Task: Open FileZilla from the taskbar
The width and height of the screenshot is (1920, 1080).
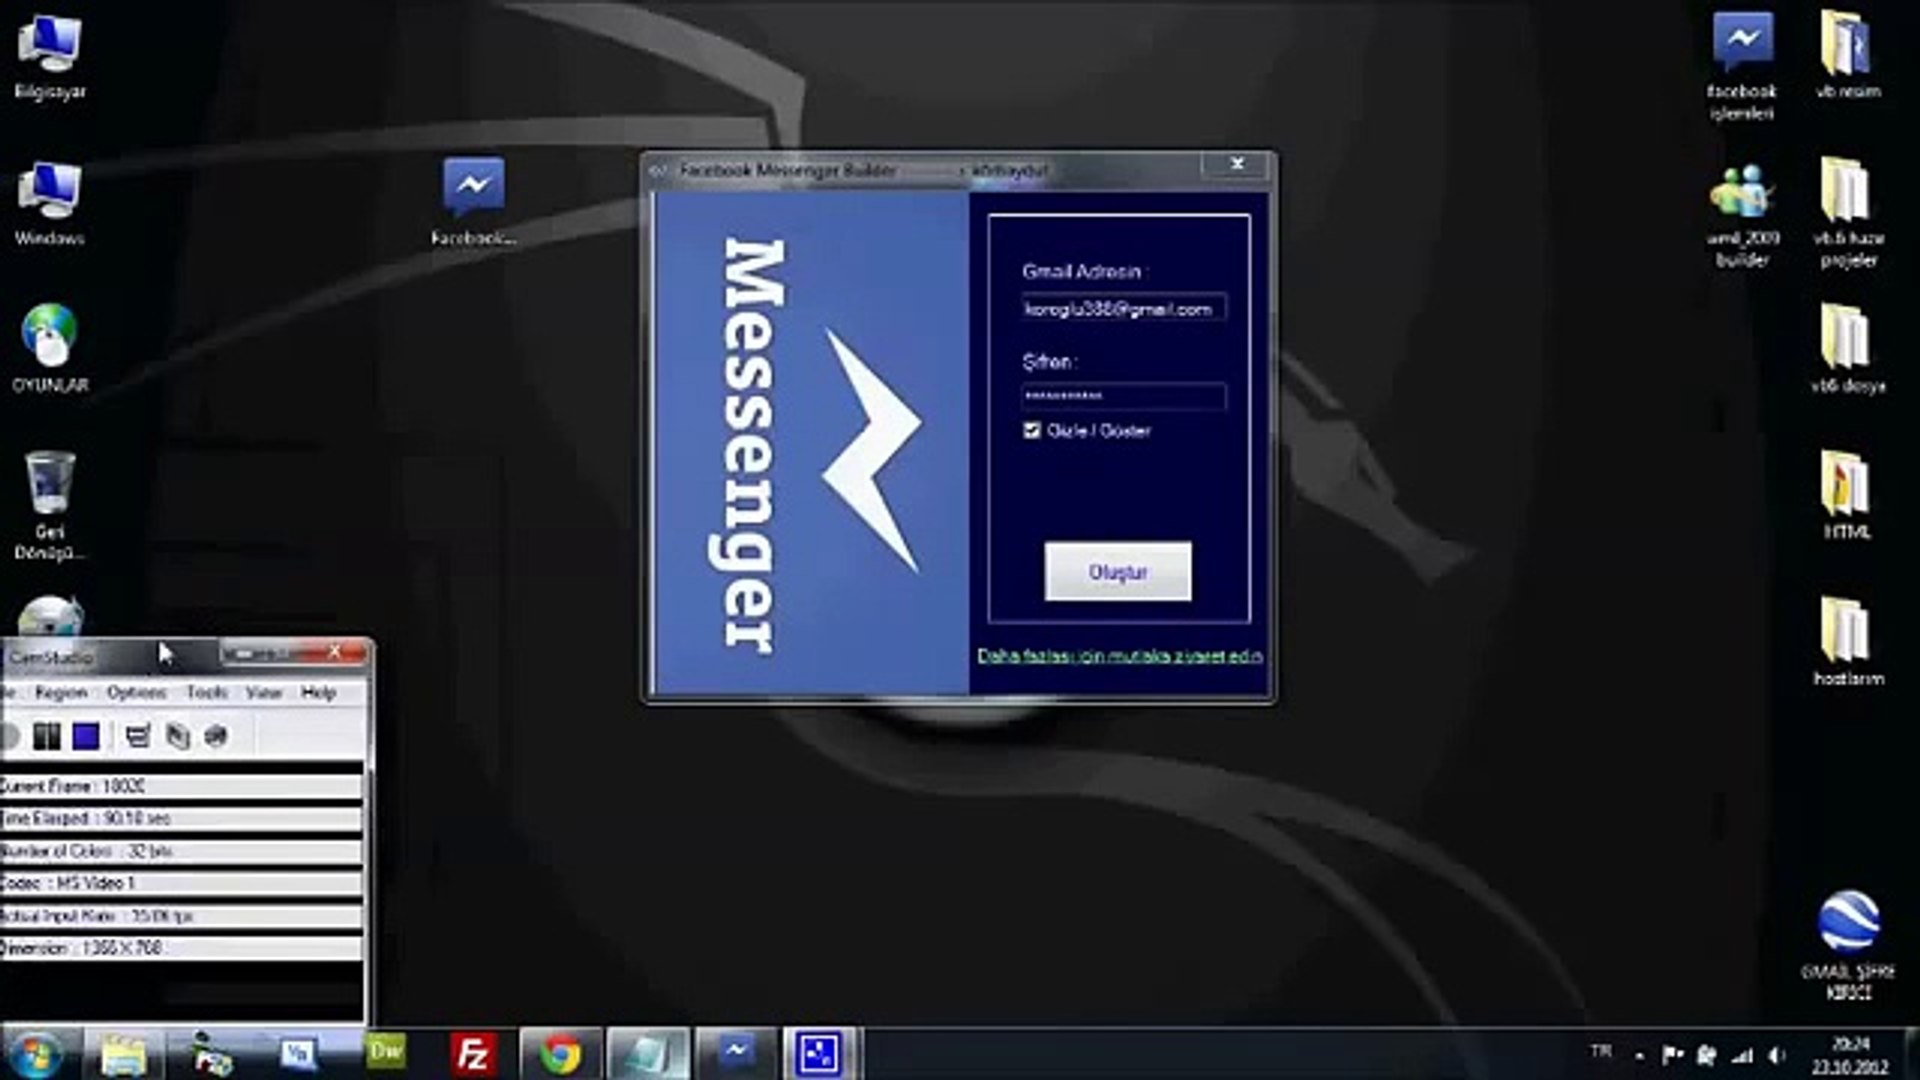Action: (472, 1054)
